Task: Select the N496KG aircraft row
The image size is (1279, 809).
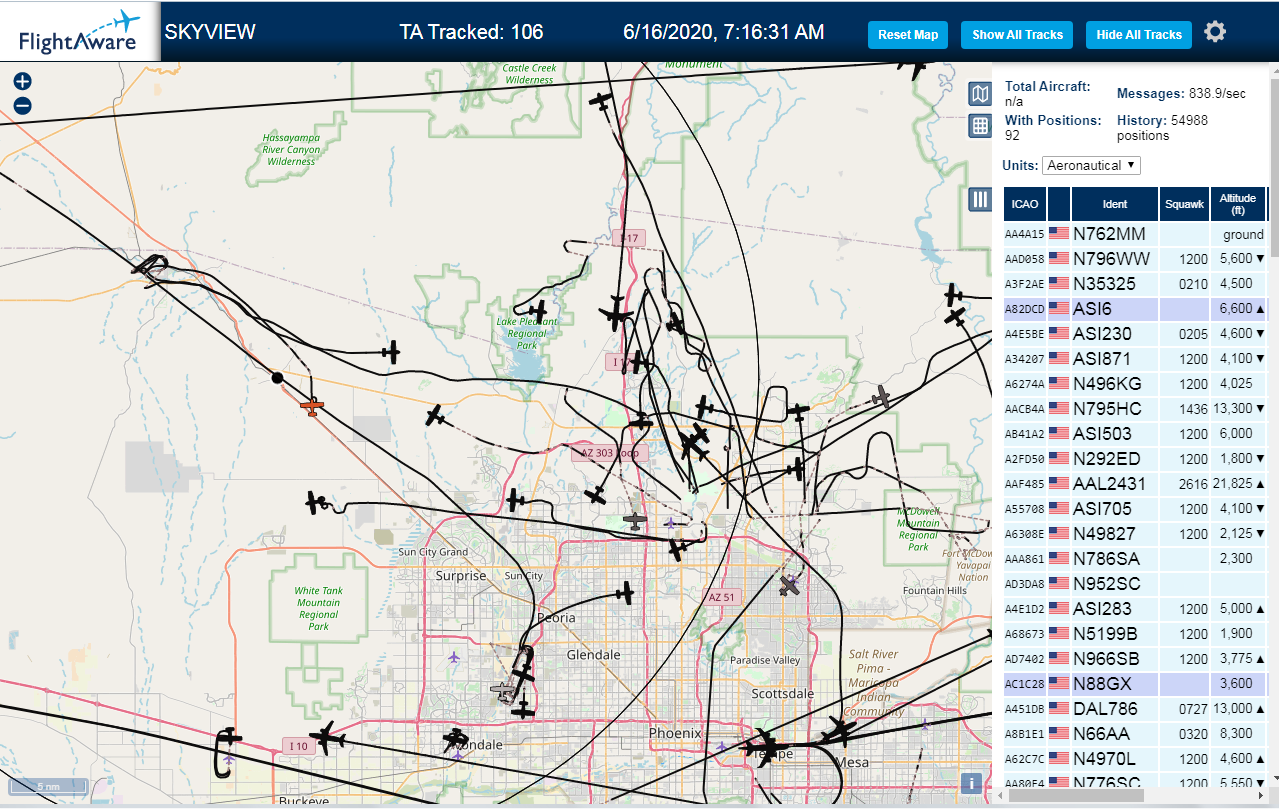Action: coord(1136,384)
